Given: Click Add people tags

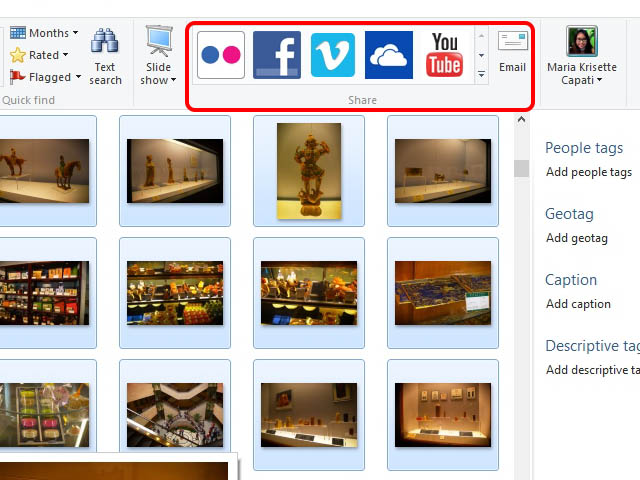Looking at the screenshot, I should pyautogui.click(x=589, y=172).
